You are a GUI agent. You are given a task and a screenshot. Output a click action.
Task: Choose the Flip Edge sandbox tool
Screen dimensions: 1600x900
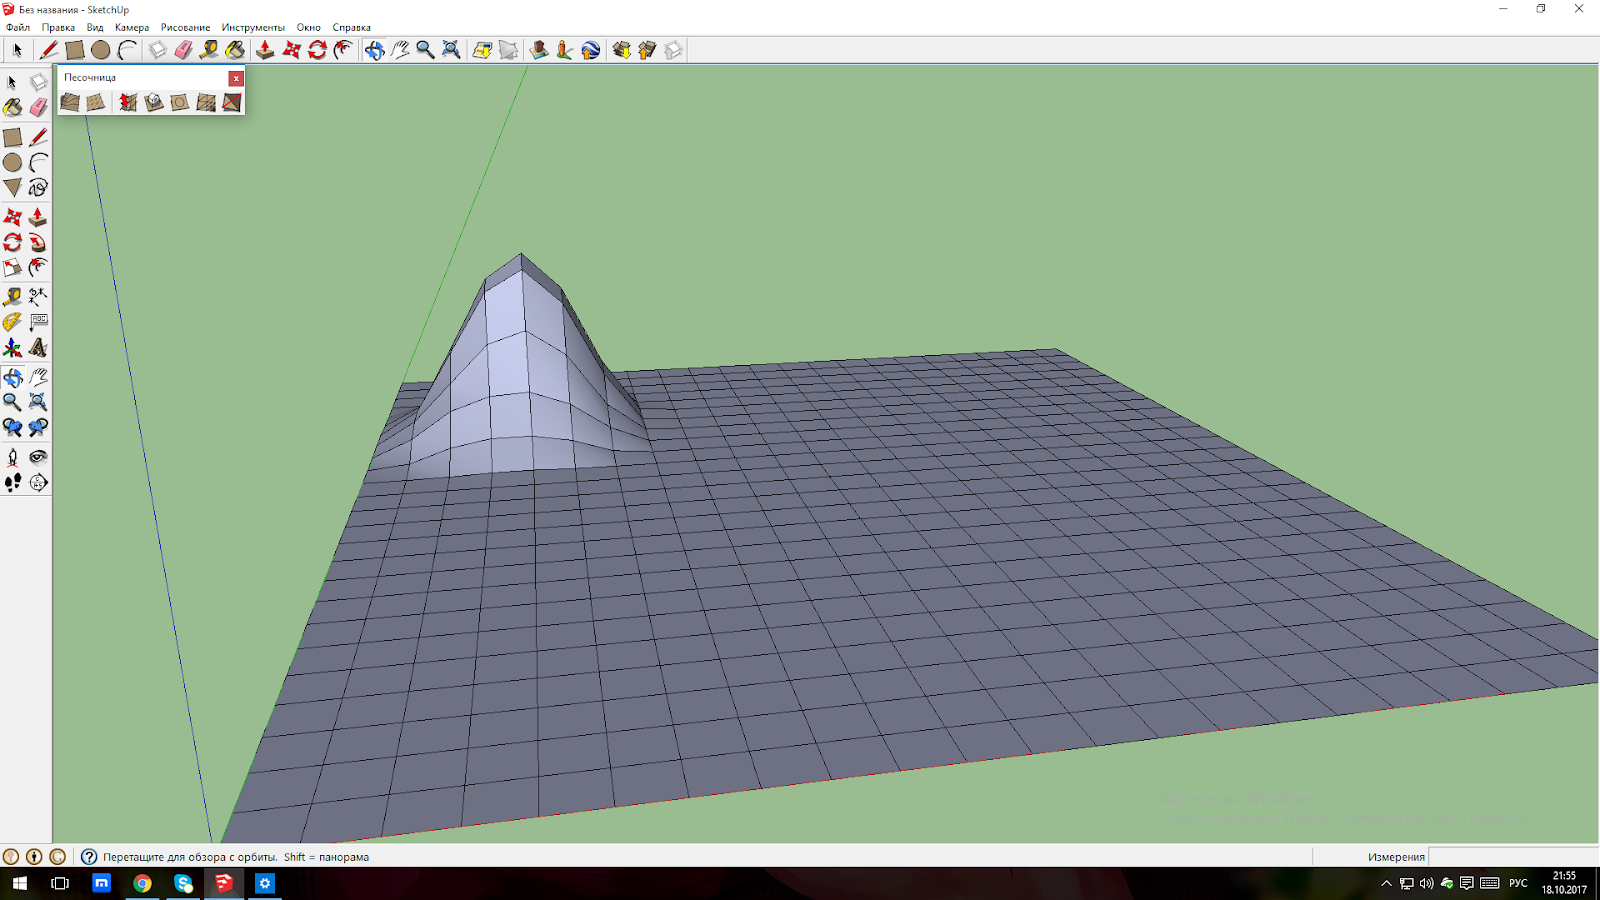pyautogui.click(x=232, y=102)
